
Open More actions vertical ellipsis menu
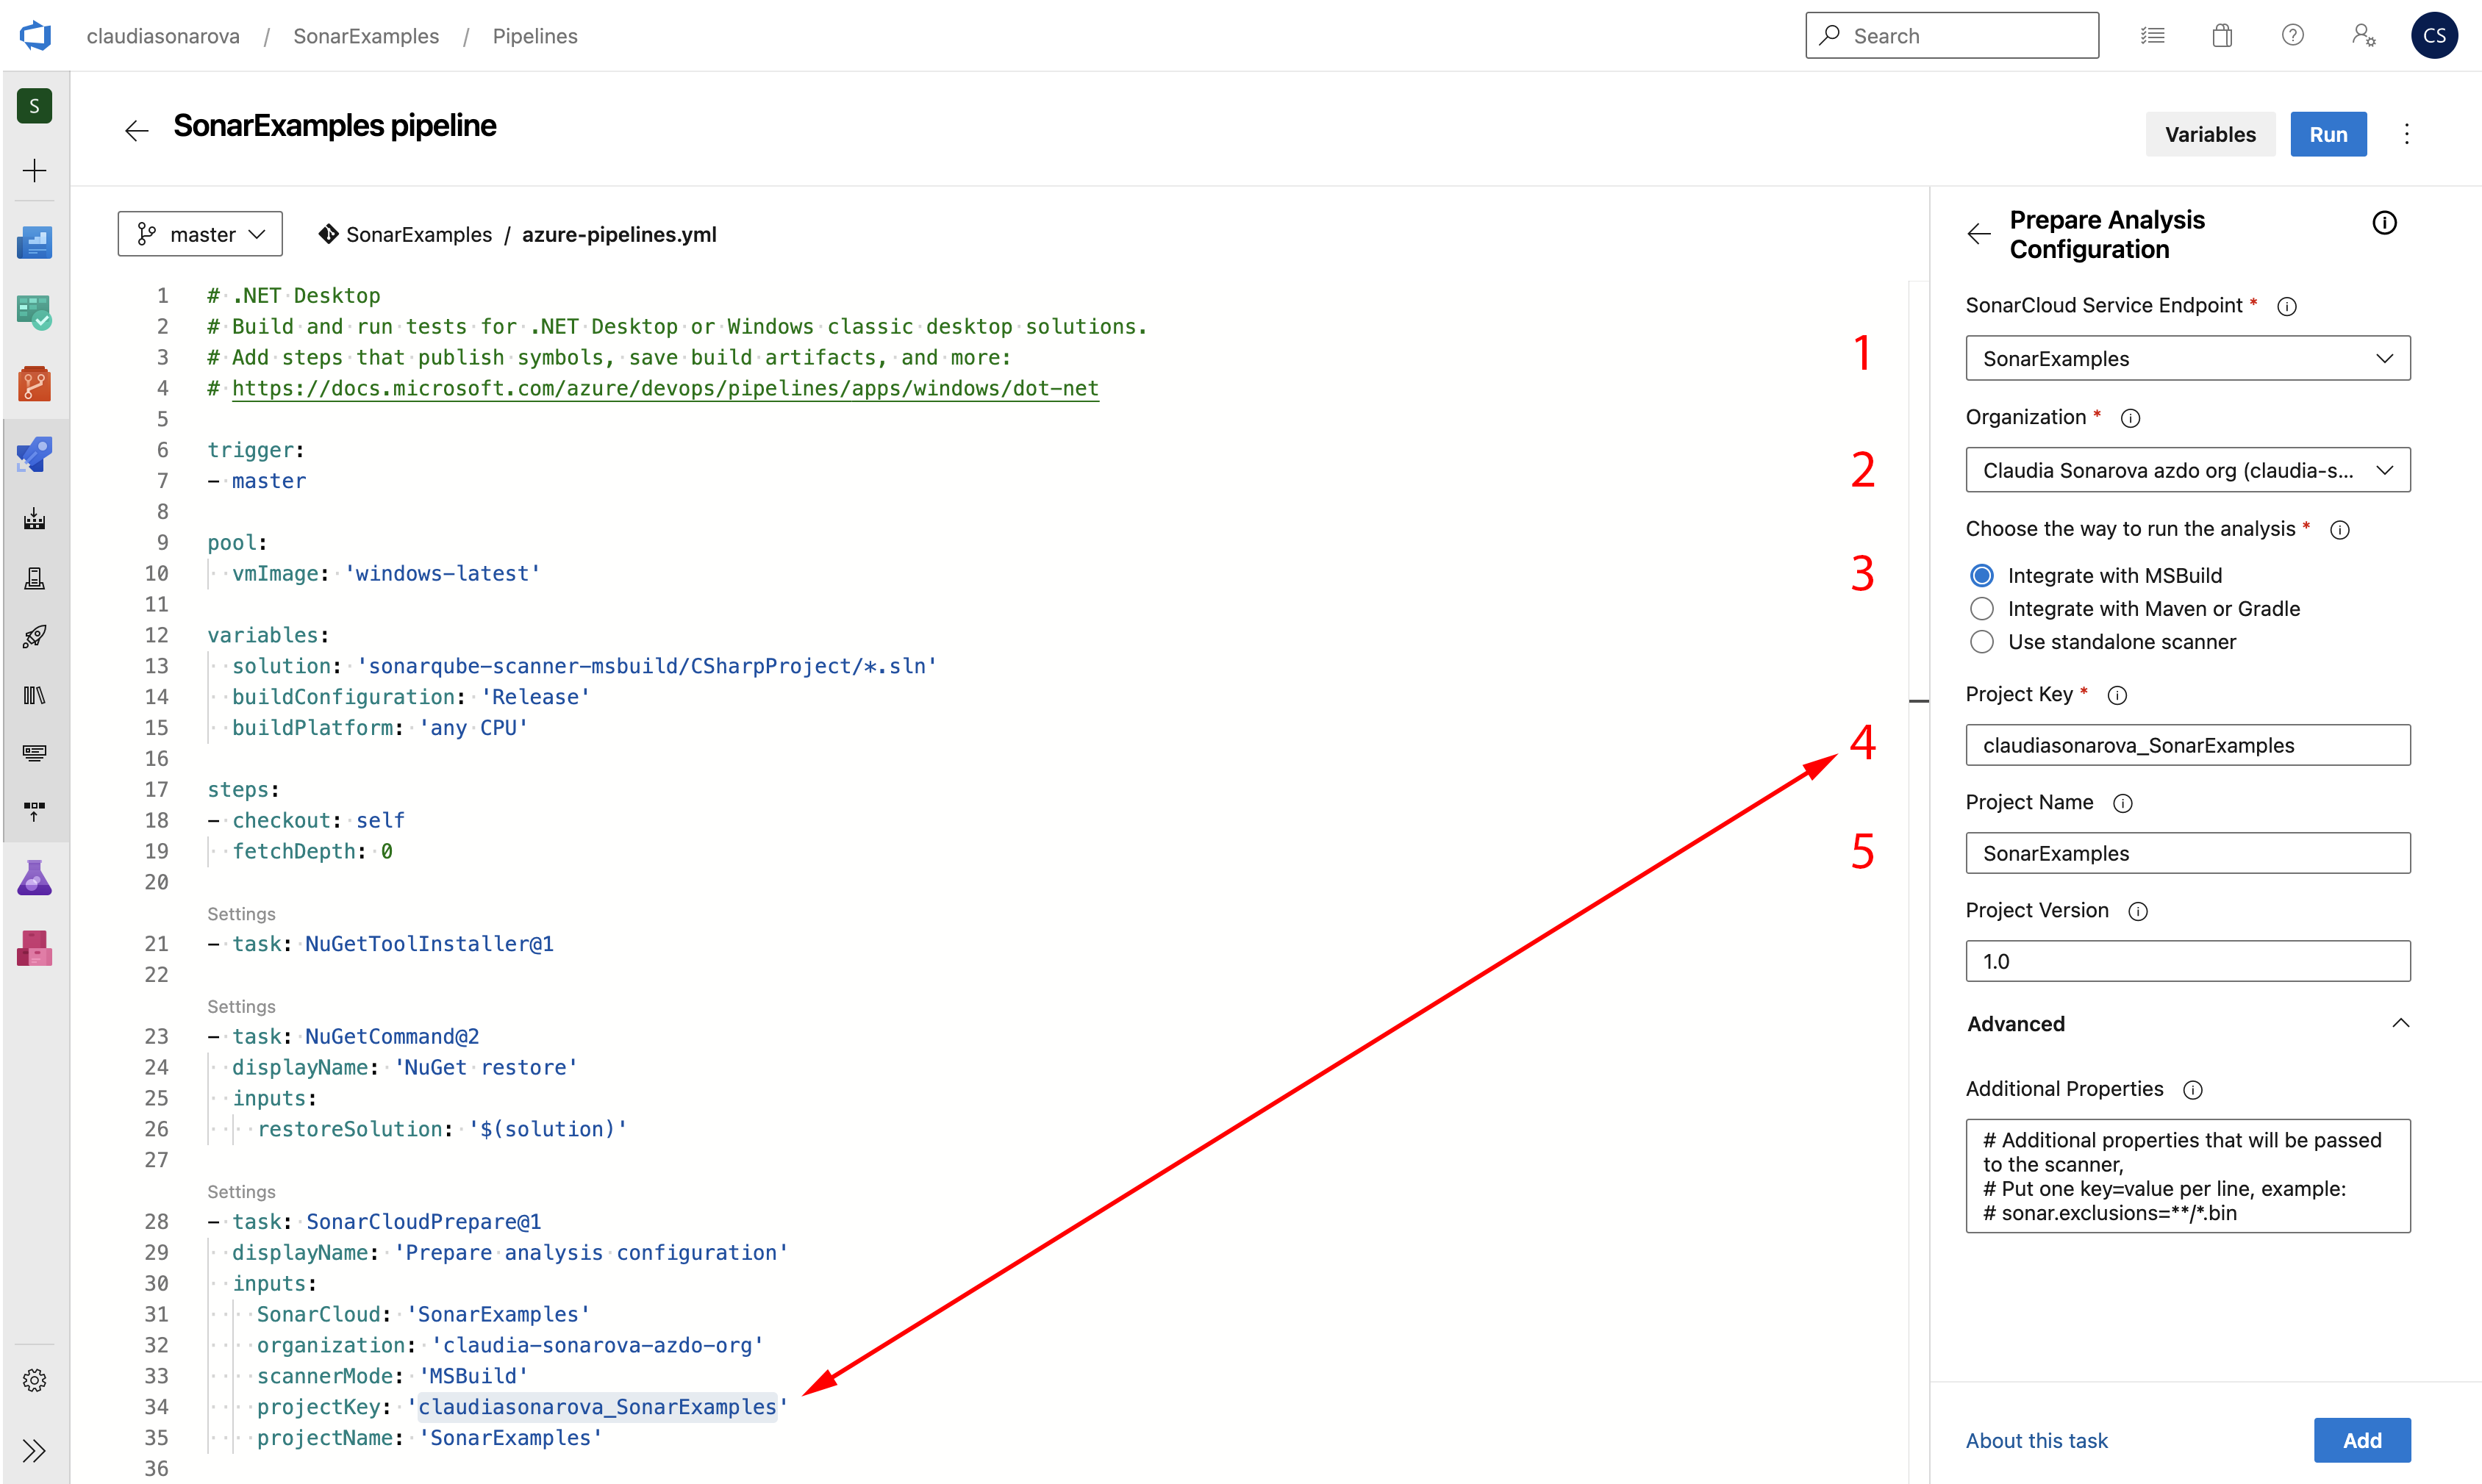[x=2407, y=134]
